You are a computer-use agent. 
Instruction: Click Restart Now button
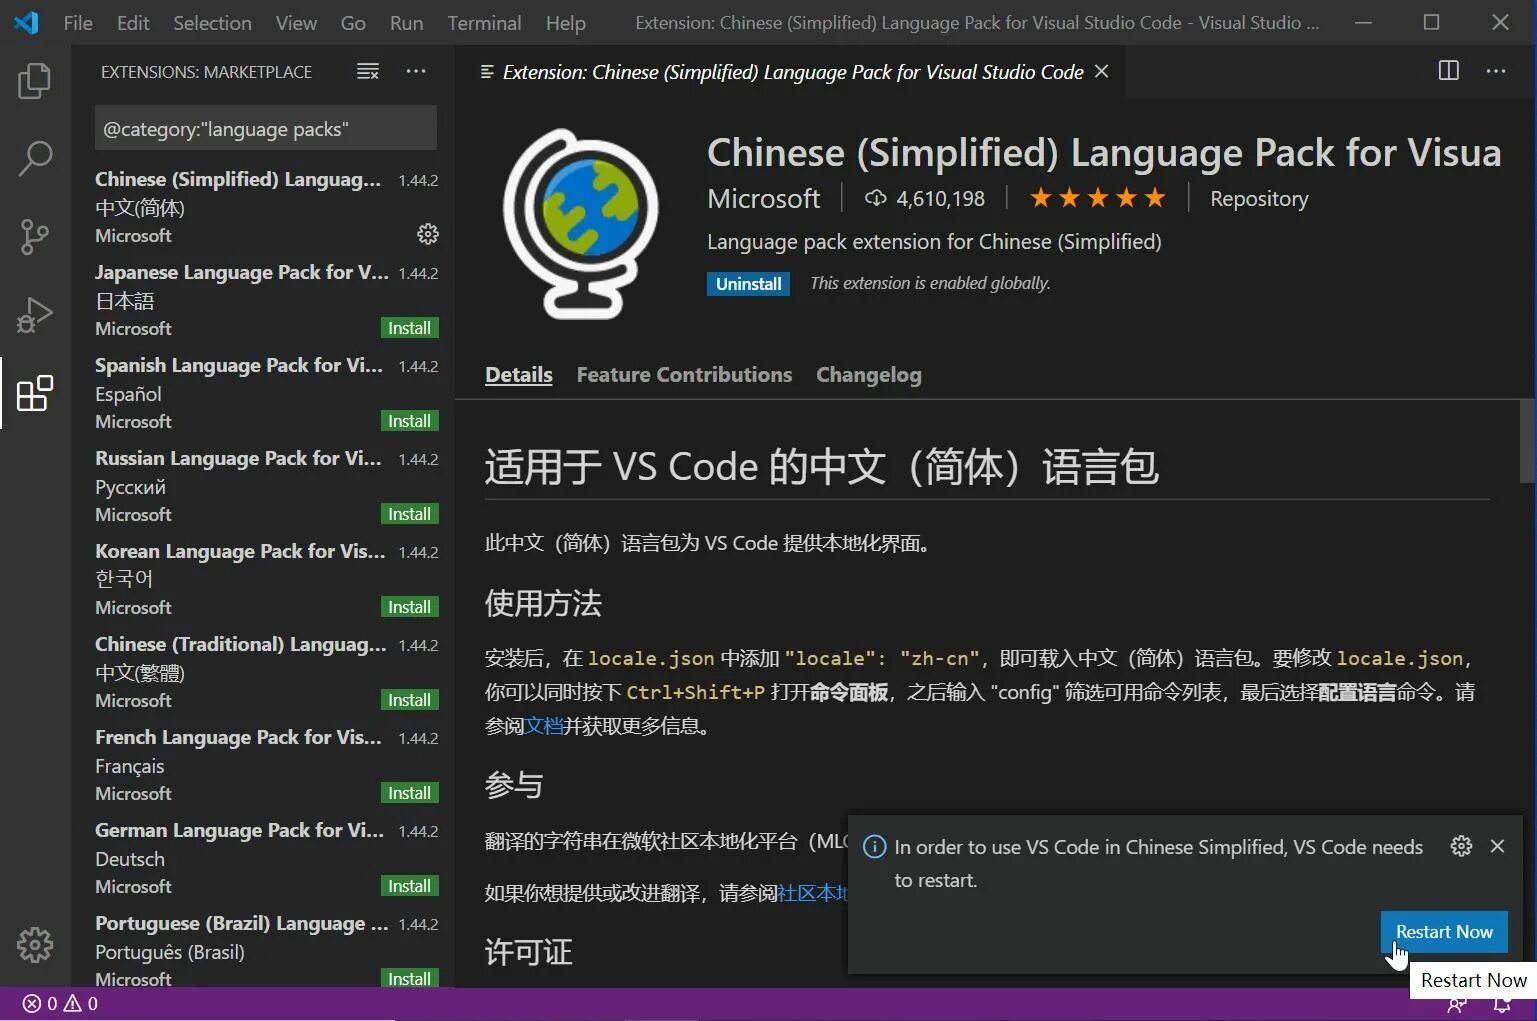pyautogui.click(x=1444, y=932)
